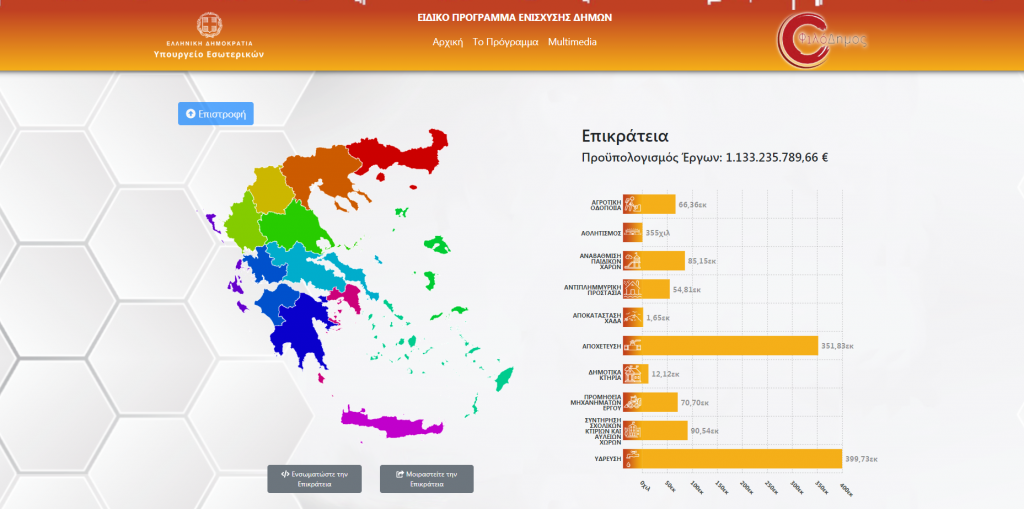
Task: Select the landfill icon for ΑΠΟΚΑΤΑΣΤΑΣΗ ΧΑΔΑ
Action: pyautogui.click(x=632, y=318)
